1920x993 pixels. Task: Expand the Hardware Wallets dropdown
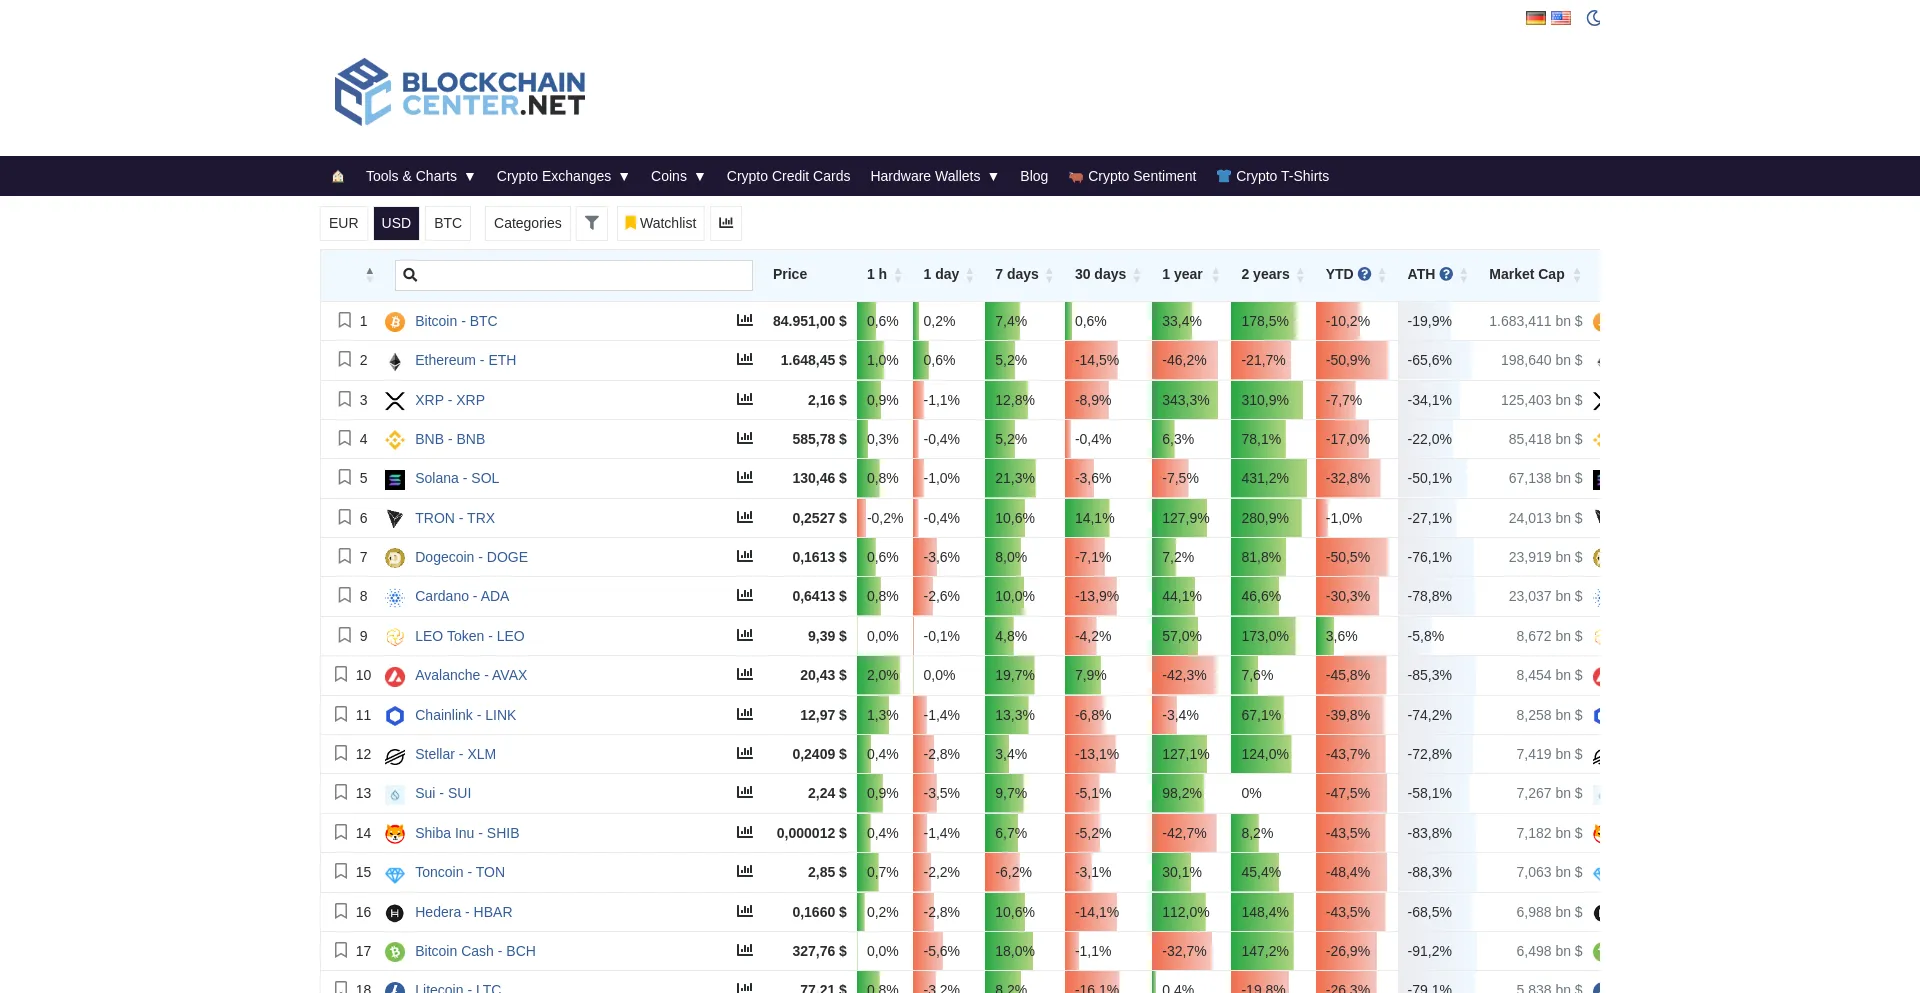click(933, 176)
